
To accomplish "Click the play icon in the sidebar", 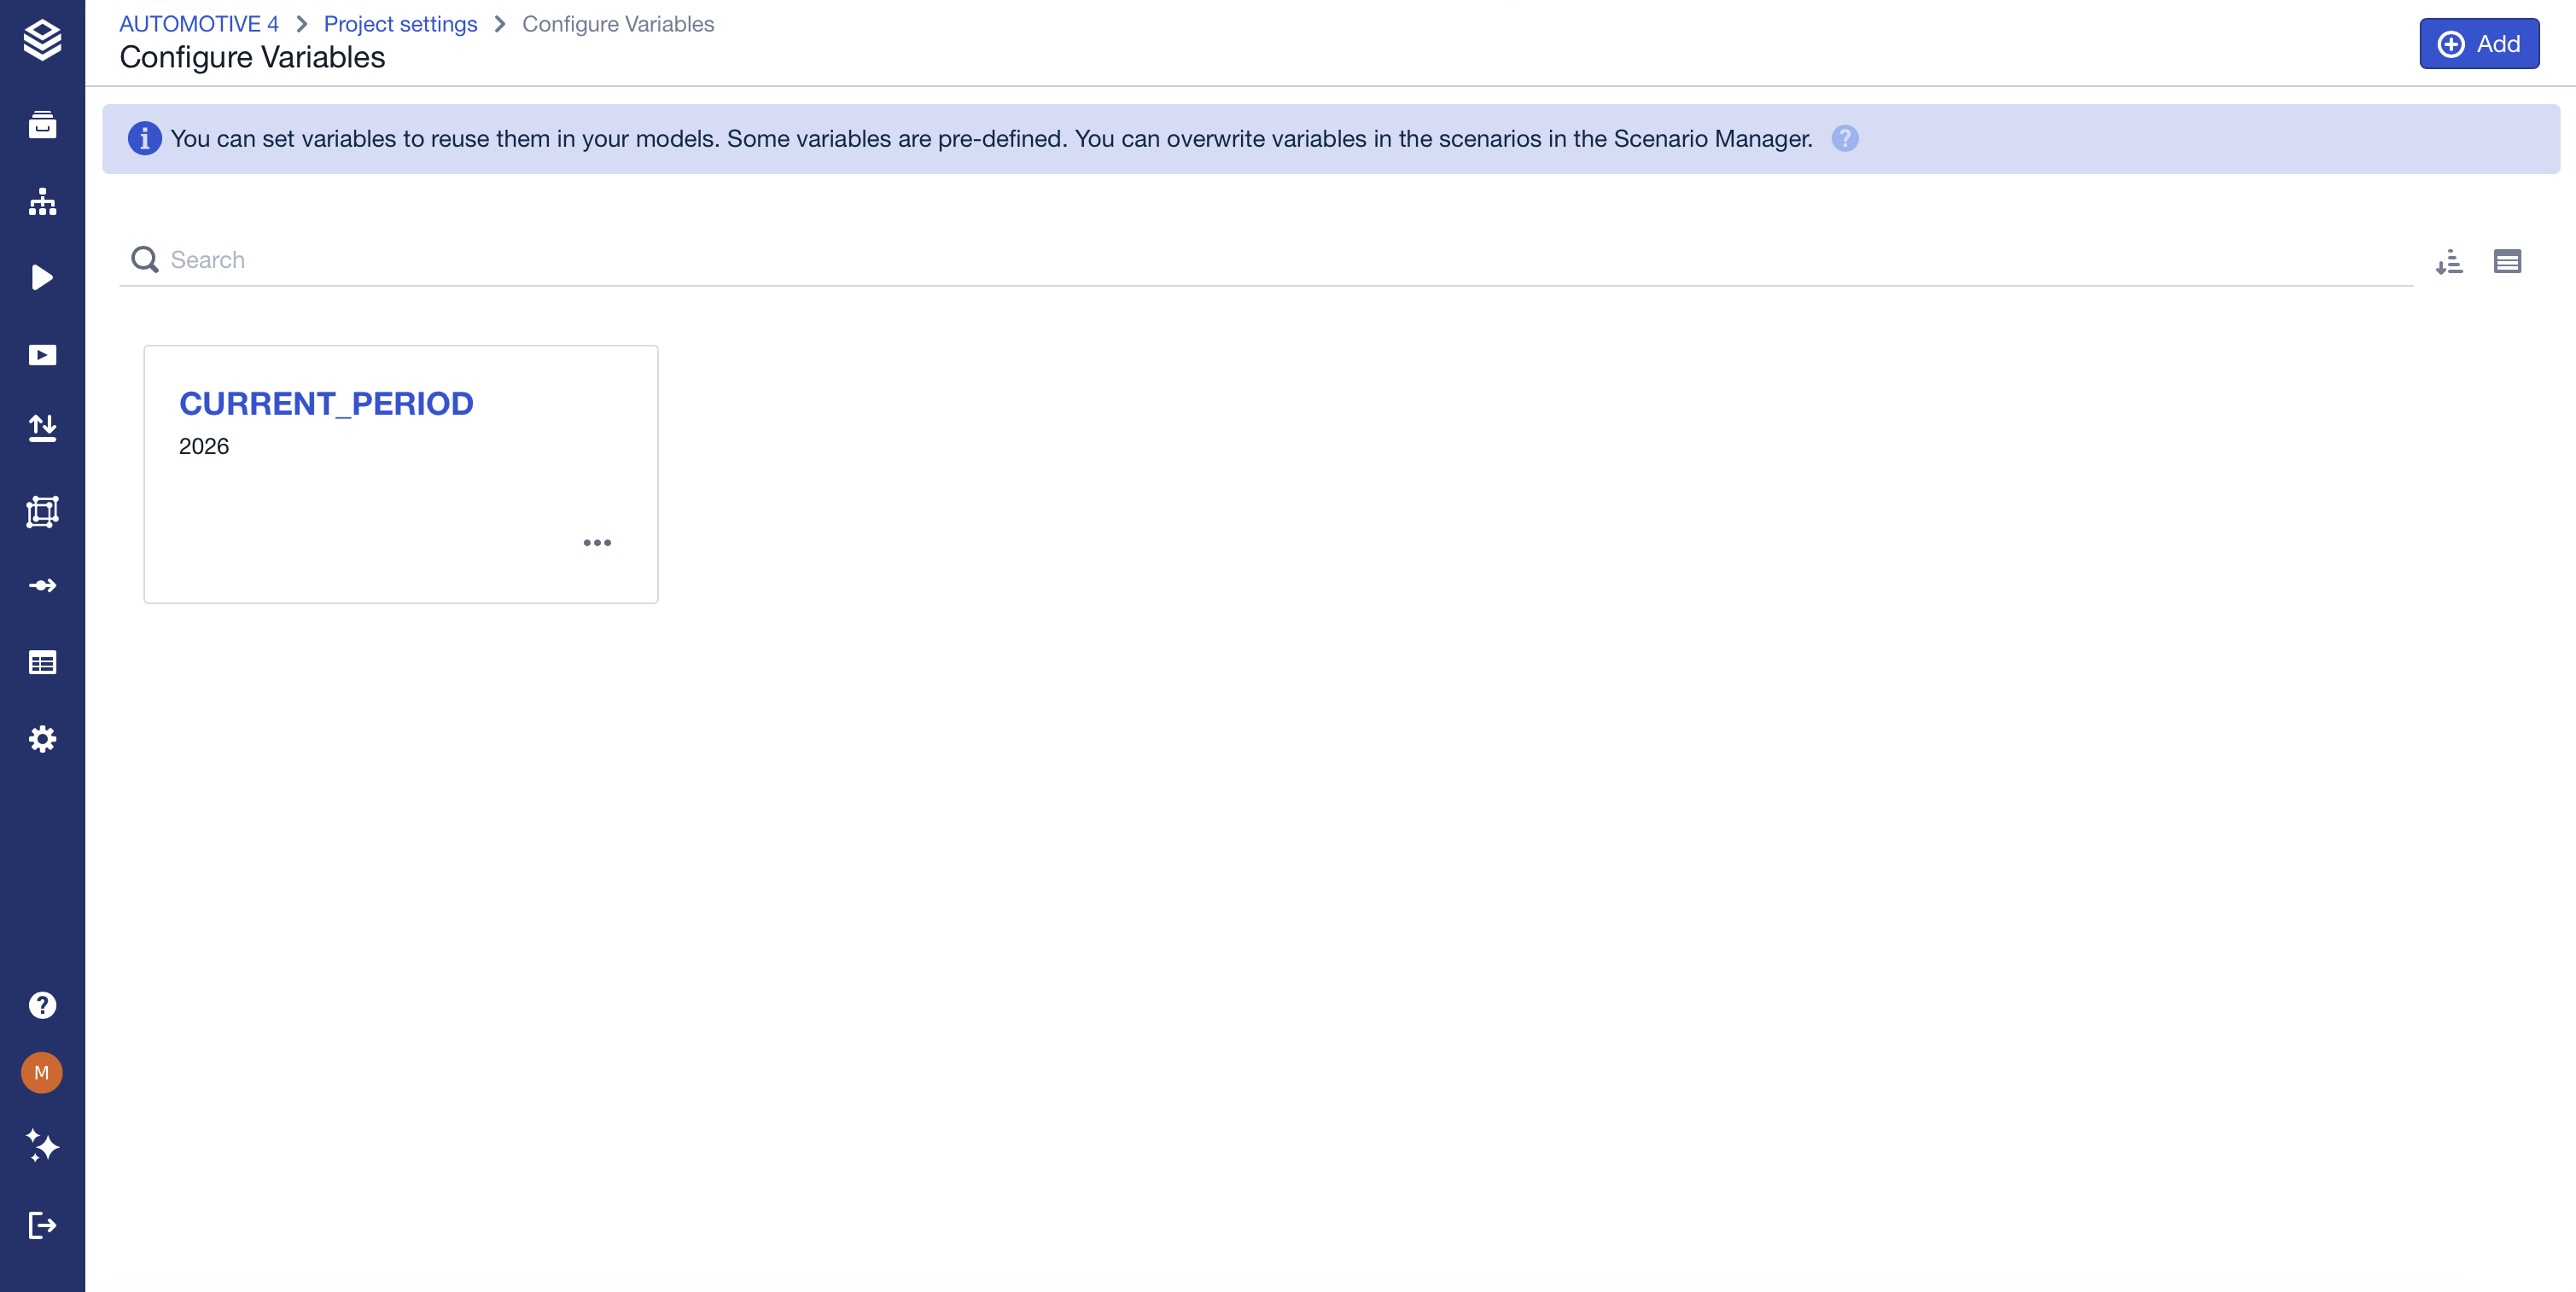I will (42, 277).
